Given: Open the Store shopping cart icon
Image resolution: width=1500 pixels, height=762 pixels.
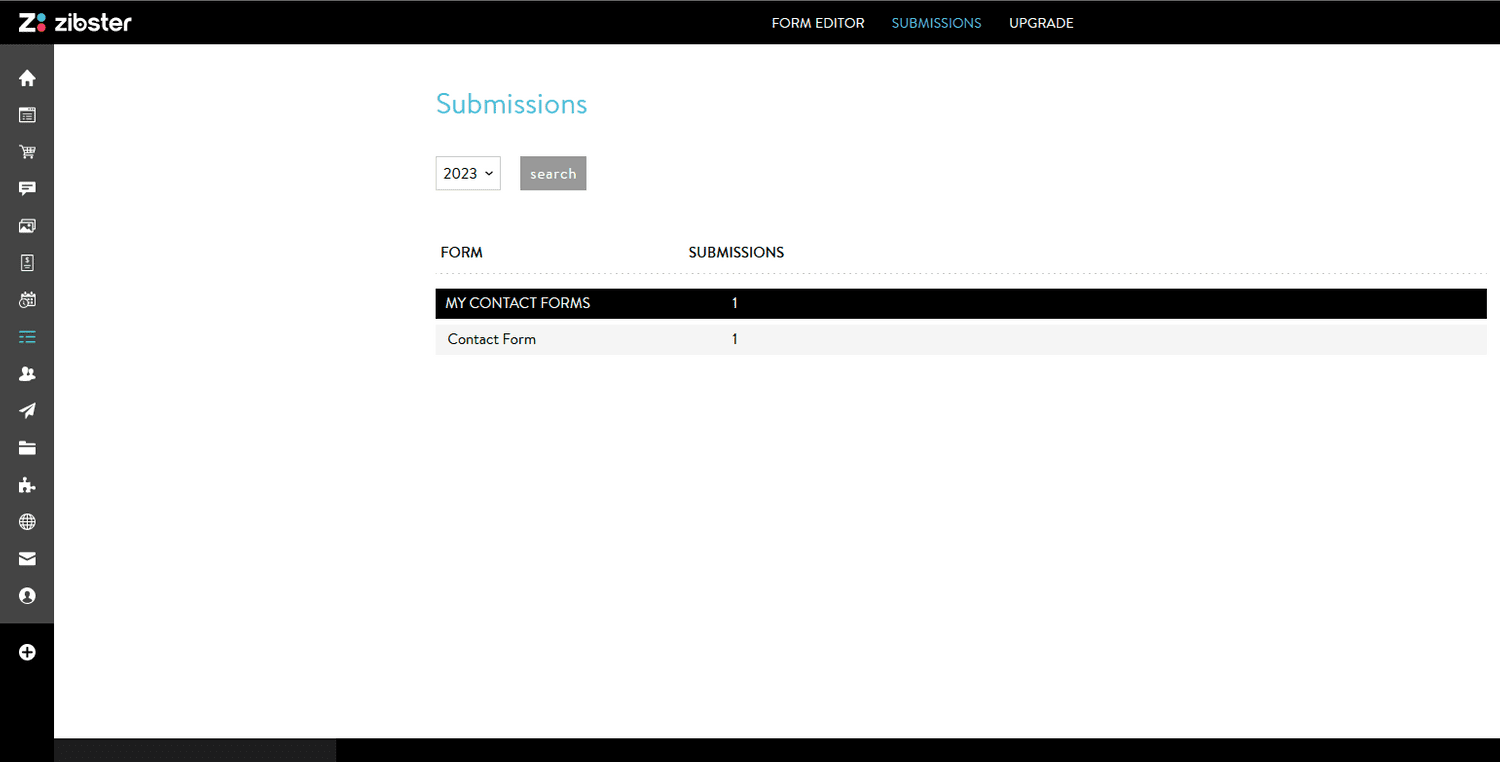Looking at the screenshot, I should 27,151.
